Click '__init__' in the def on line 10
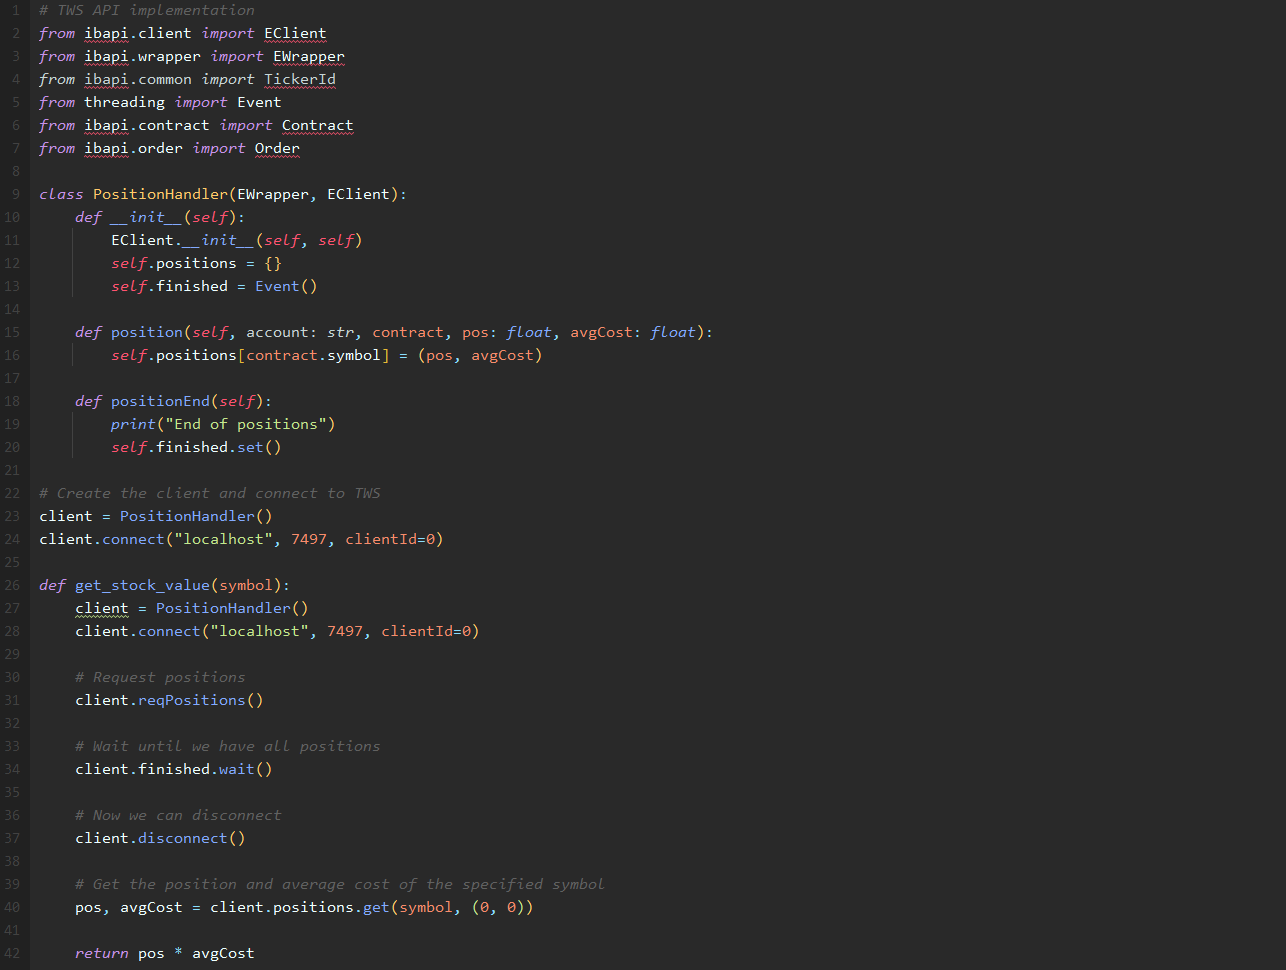Viewport: 1286px width, 970px height. click(147, 217)
